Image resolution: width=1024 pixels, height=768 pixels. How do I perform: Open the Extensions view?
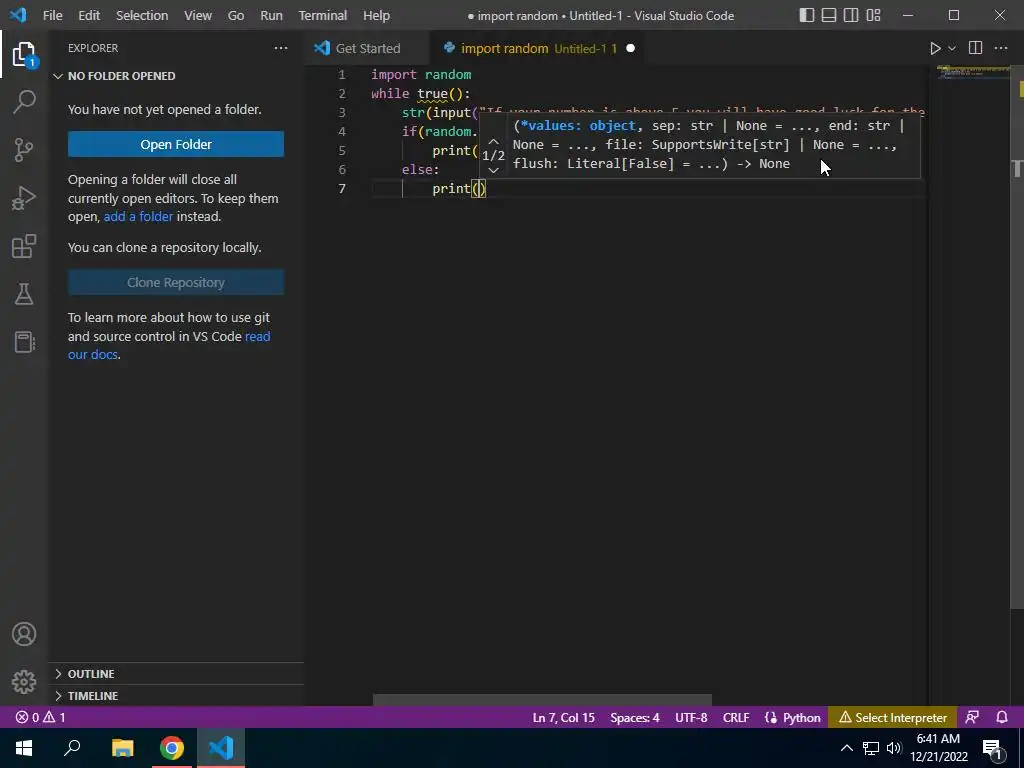(x=24, y=246)
